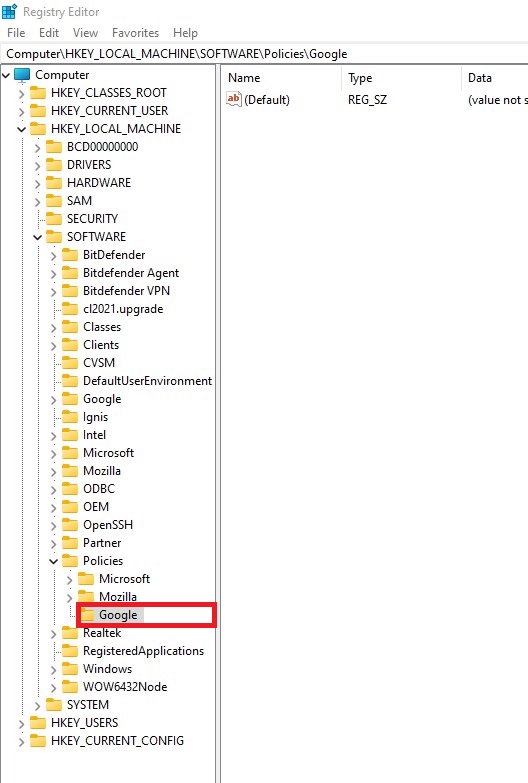Click the HKEY_LOCAL_MACHINE folder icon
This screenshot has height=783, width=528.
pyautogui.click(x=38, y=129)
